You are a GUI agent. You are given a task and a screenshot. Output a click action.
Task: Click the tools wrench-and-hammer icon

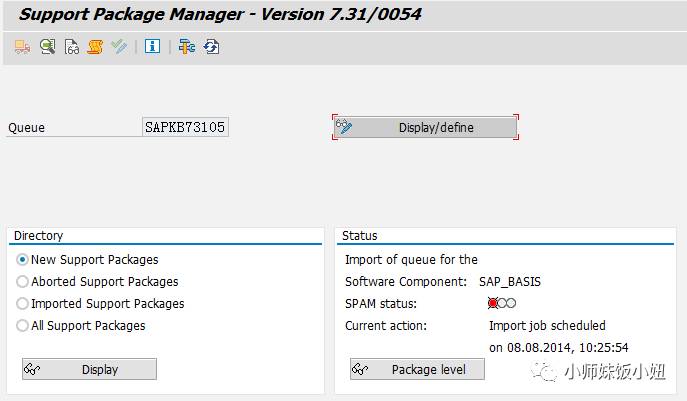(187, 46)
